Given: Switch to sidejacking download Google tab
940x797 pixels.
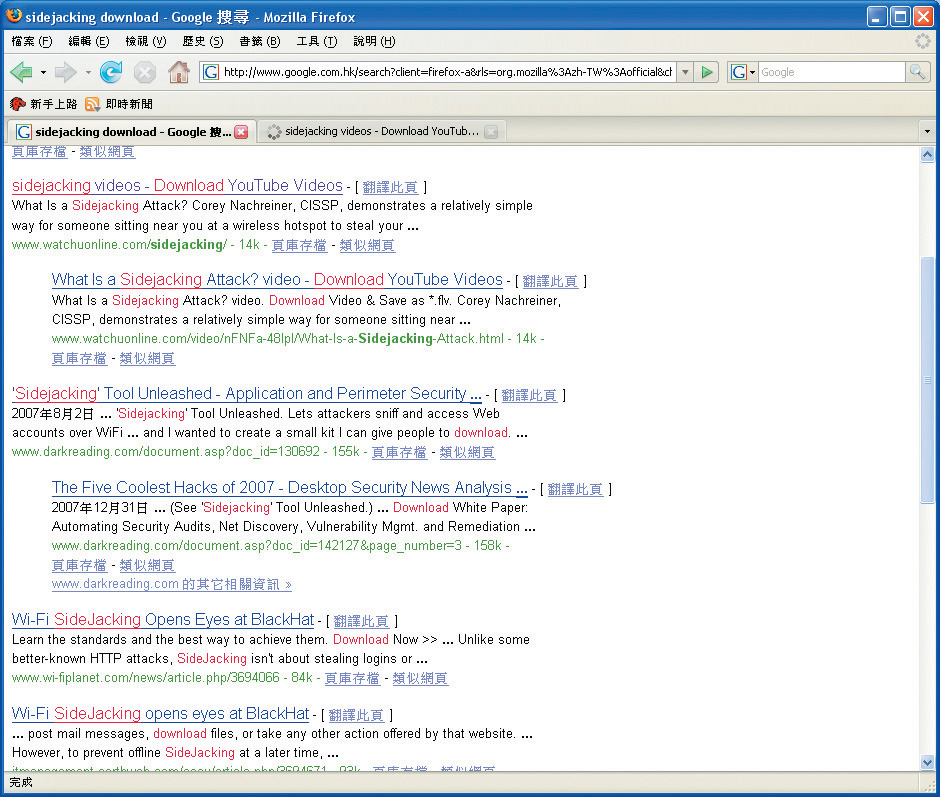Looking at the screenshot, I should click(132, 131).
